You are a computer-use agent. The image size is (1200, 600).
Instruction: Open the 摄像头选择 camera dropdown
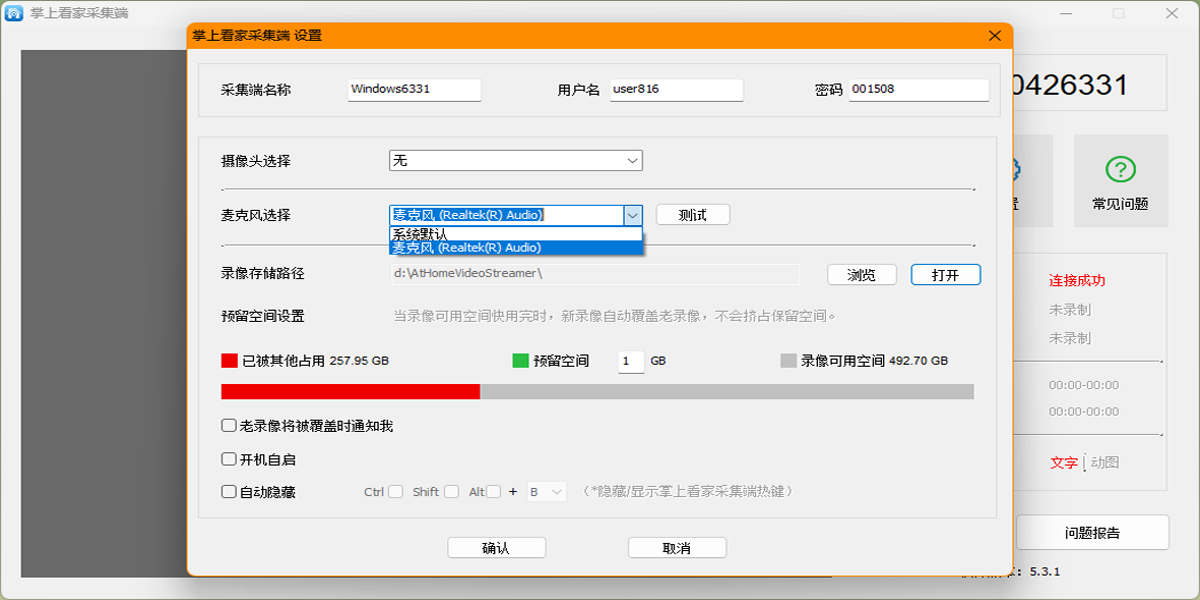coord(515,161)
